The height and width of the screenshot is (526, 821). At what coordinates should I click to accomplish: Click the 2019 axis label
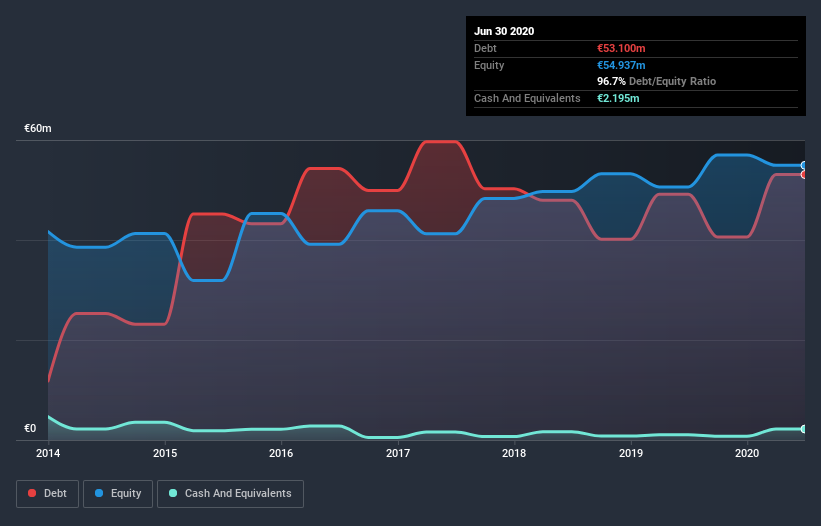(631, 453)
